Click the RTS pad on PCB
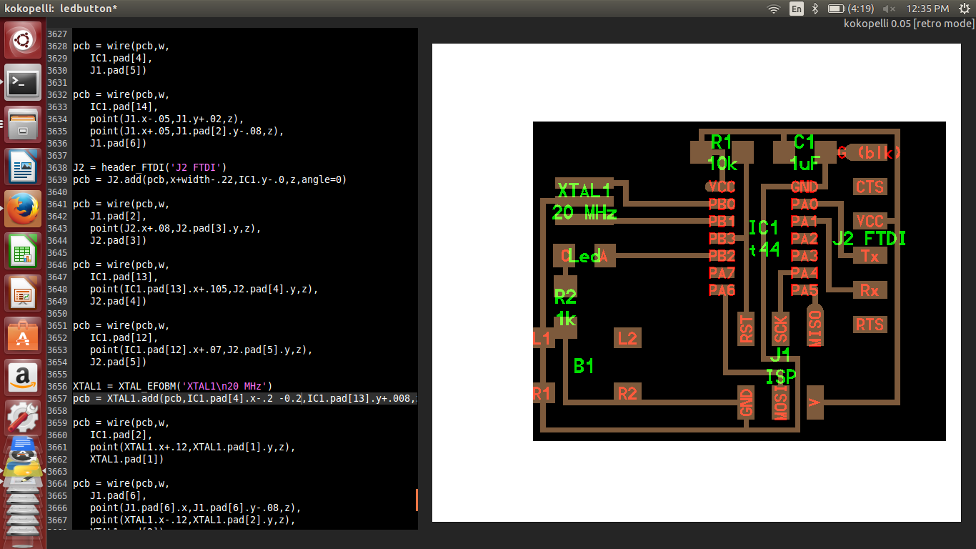Screen dimensions: 976x549 (870, 324)
